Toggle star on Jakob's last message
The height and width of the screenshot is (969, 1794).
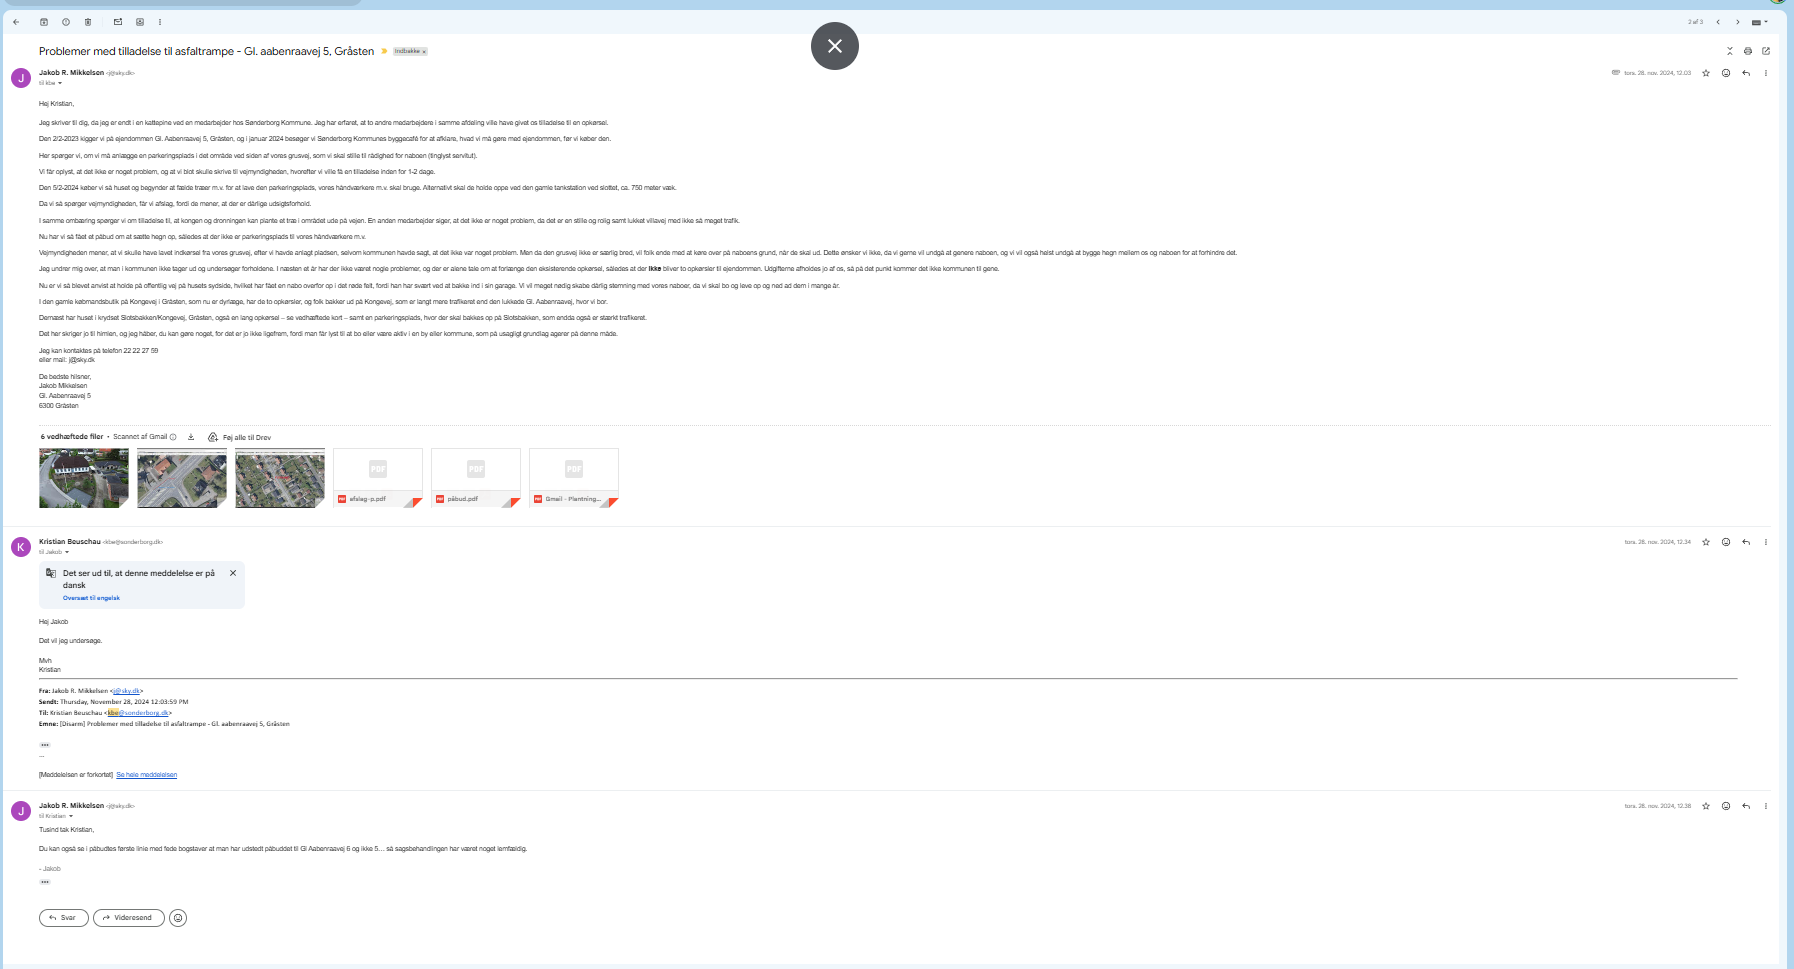tap(1706, 806)
